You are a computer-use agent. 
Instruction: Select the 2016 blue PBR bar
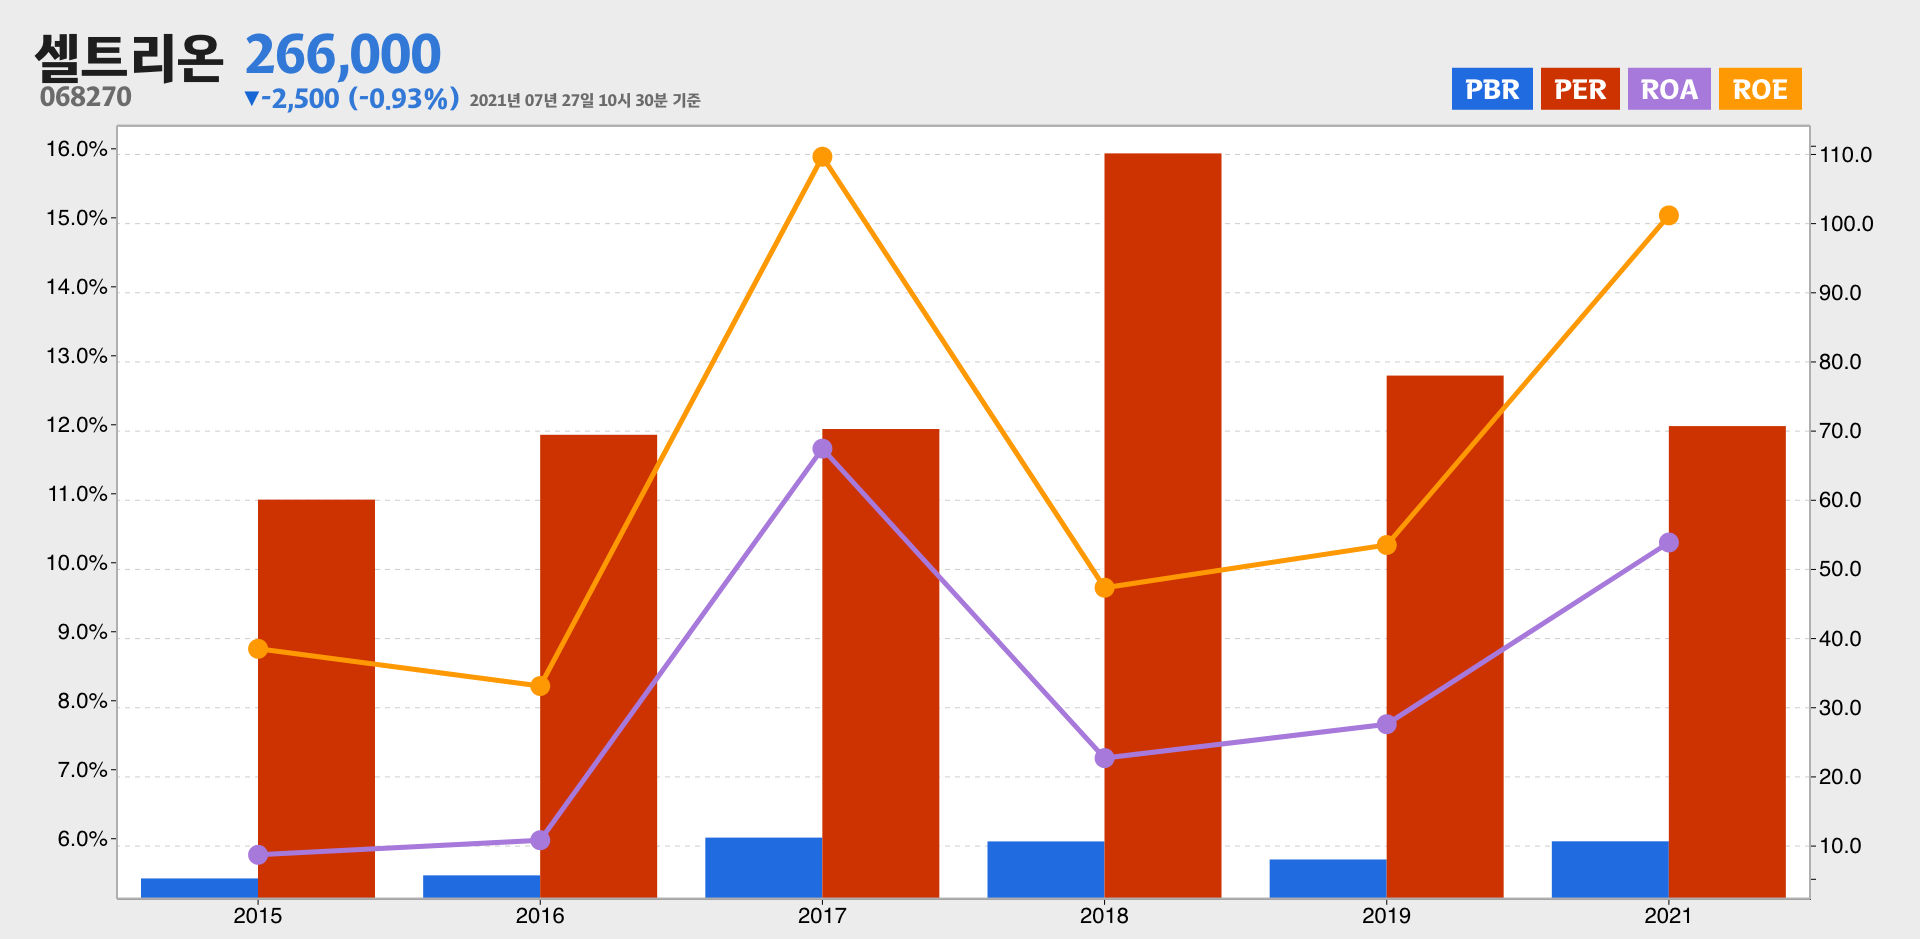coord(481,886)
